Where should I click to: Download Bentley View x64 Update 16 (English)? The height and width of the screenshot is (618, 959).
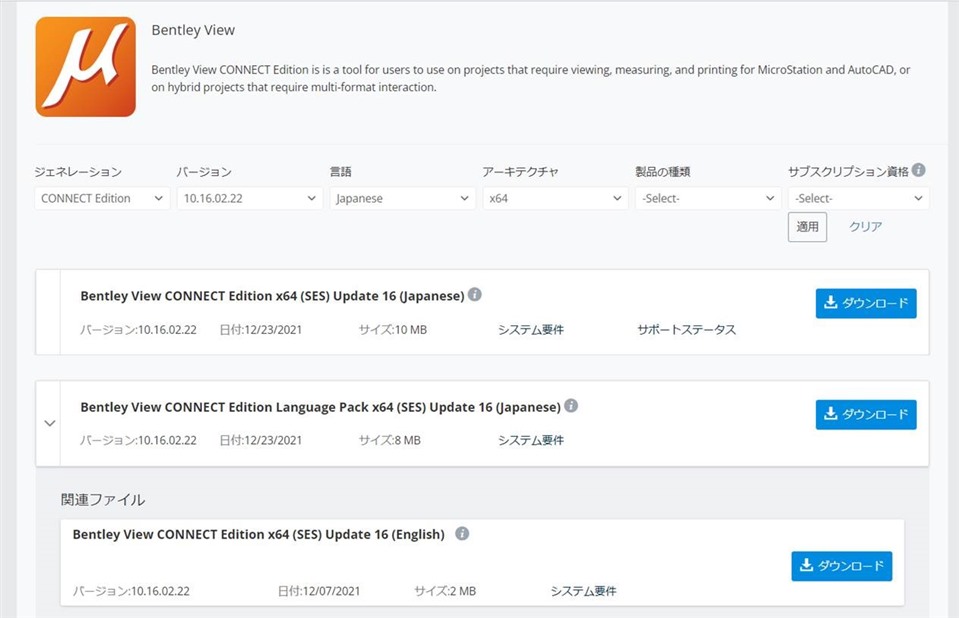point(841,566)
